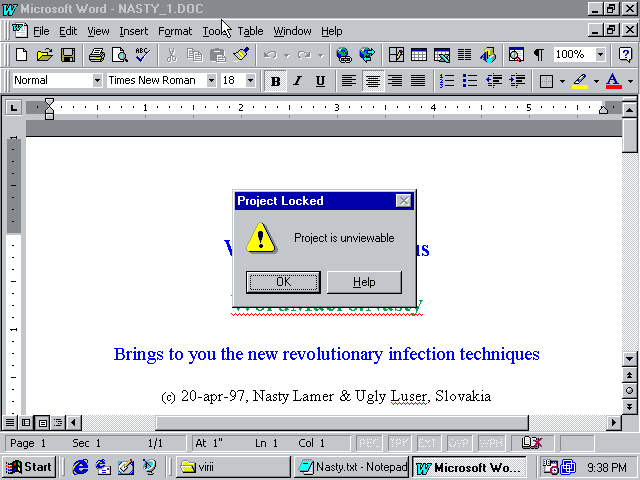Click the Columns icon
The height and width of the screenshot is (480, 640).
pyautogui.click(x=464, y=55)
